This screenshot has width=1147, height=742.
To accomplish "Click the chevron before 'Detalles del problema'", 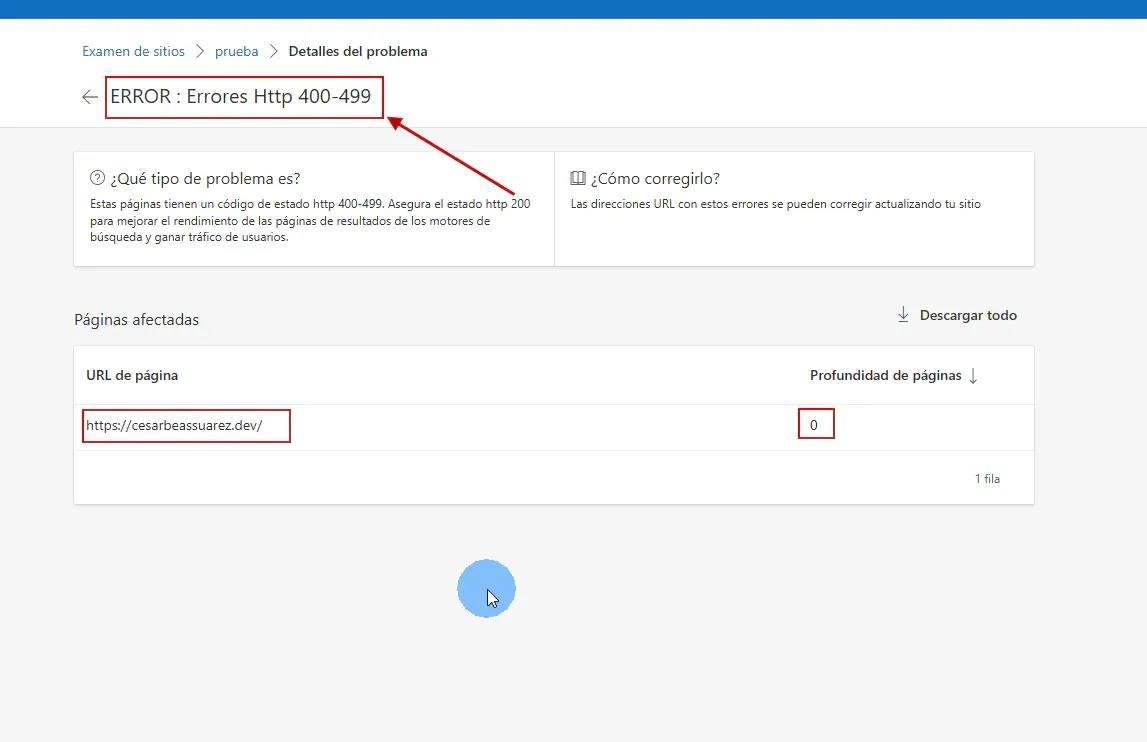I will 273,51.
